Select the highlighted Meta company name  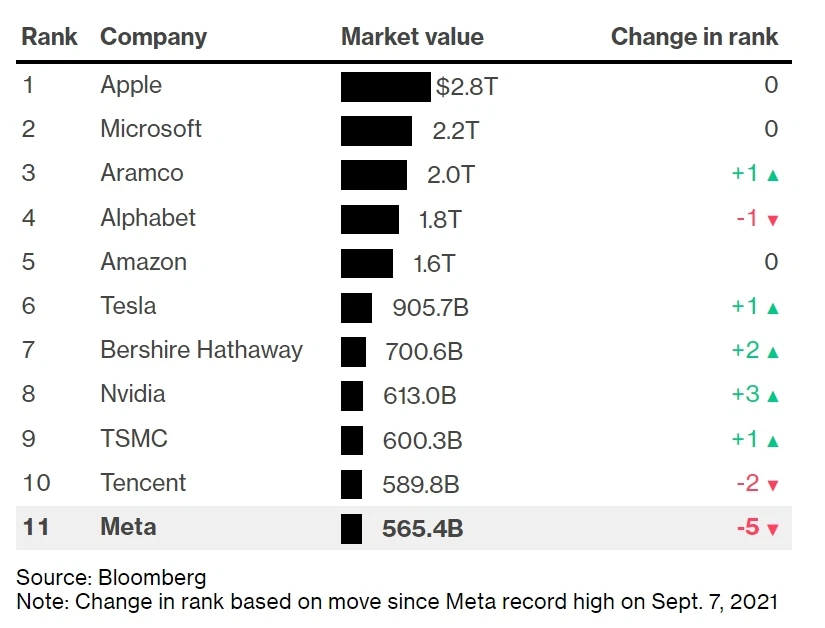128,527
